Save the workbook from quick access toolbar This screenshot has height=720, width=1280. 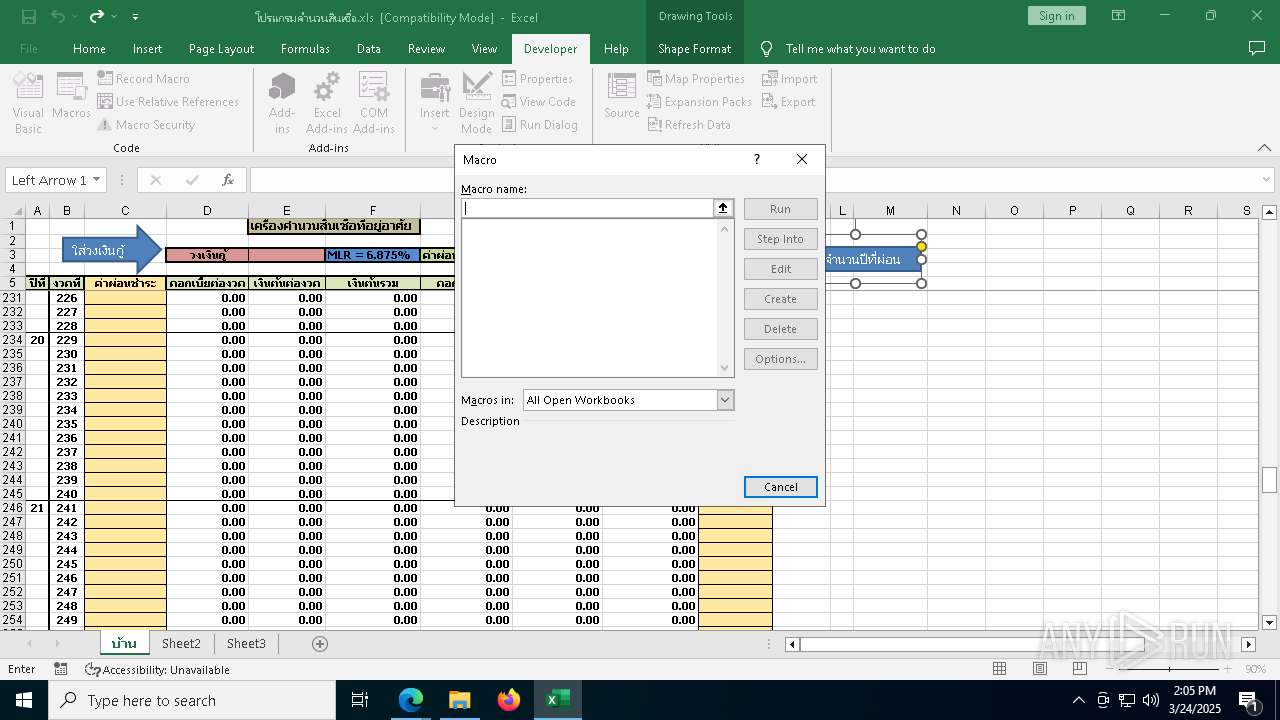(x=28, y=16)
